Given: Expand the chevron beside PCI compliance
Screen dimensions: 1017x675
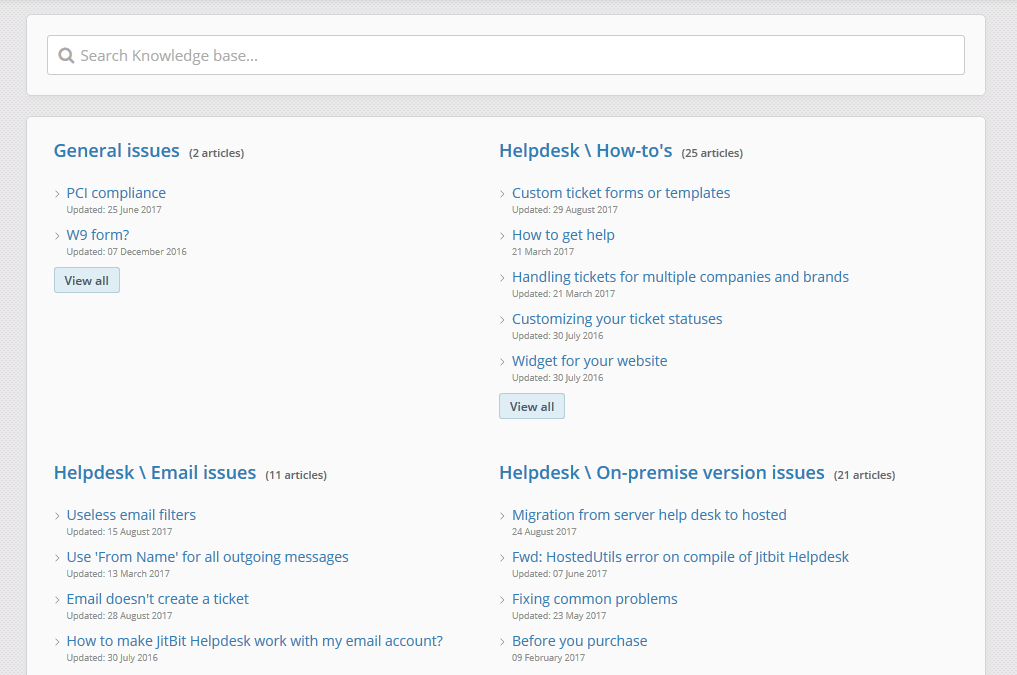Looking at the screenshot, I should tap(56, 193).
